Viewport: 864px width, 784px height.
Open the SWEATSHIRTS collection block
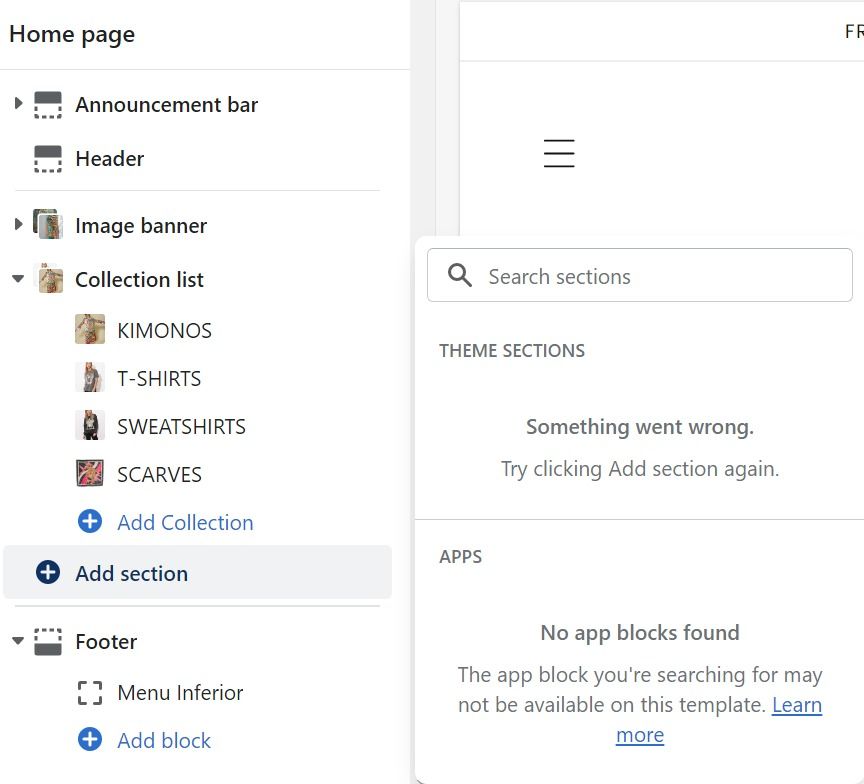pyautogui.click(x=181, y=427)
